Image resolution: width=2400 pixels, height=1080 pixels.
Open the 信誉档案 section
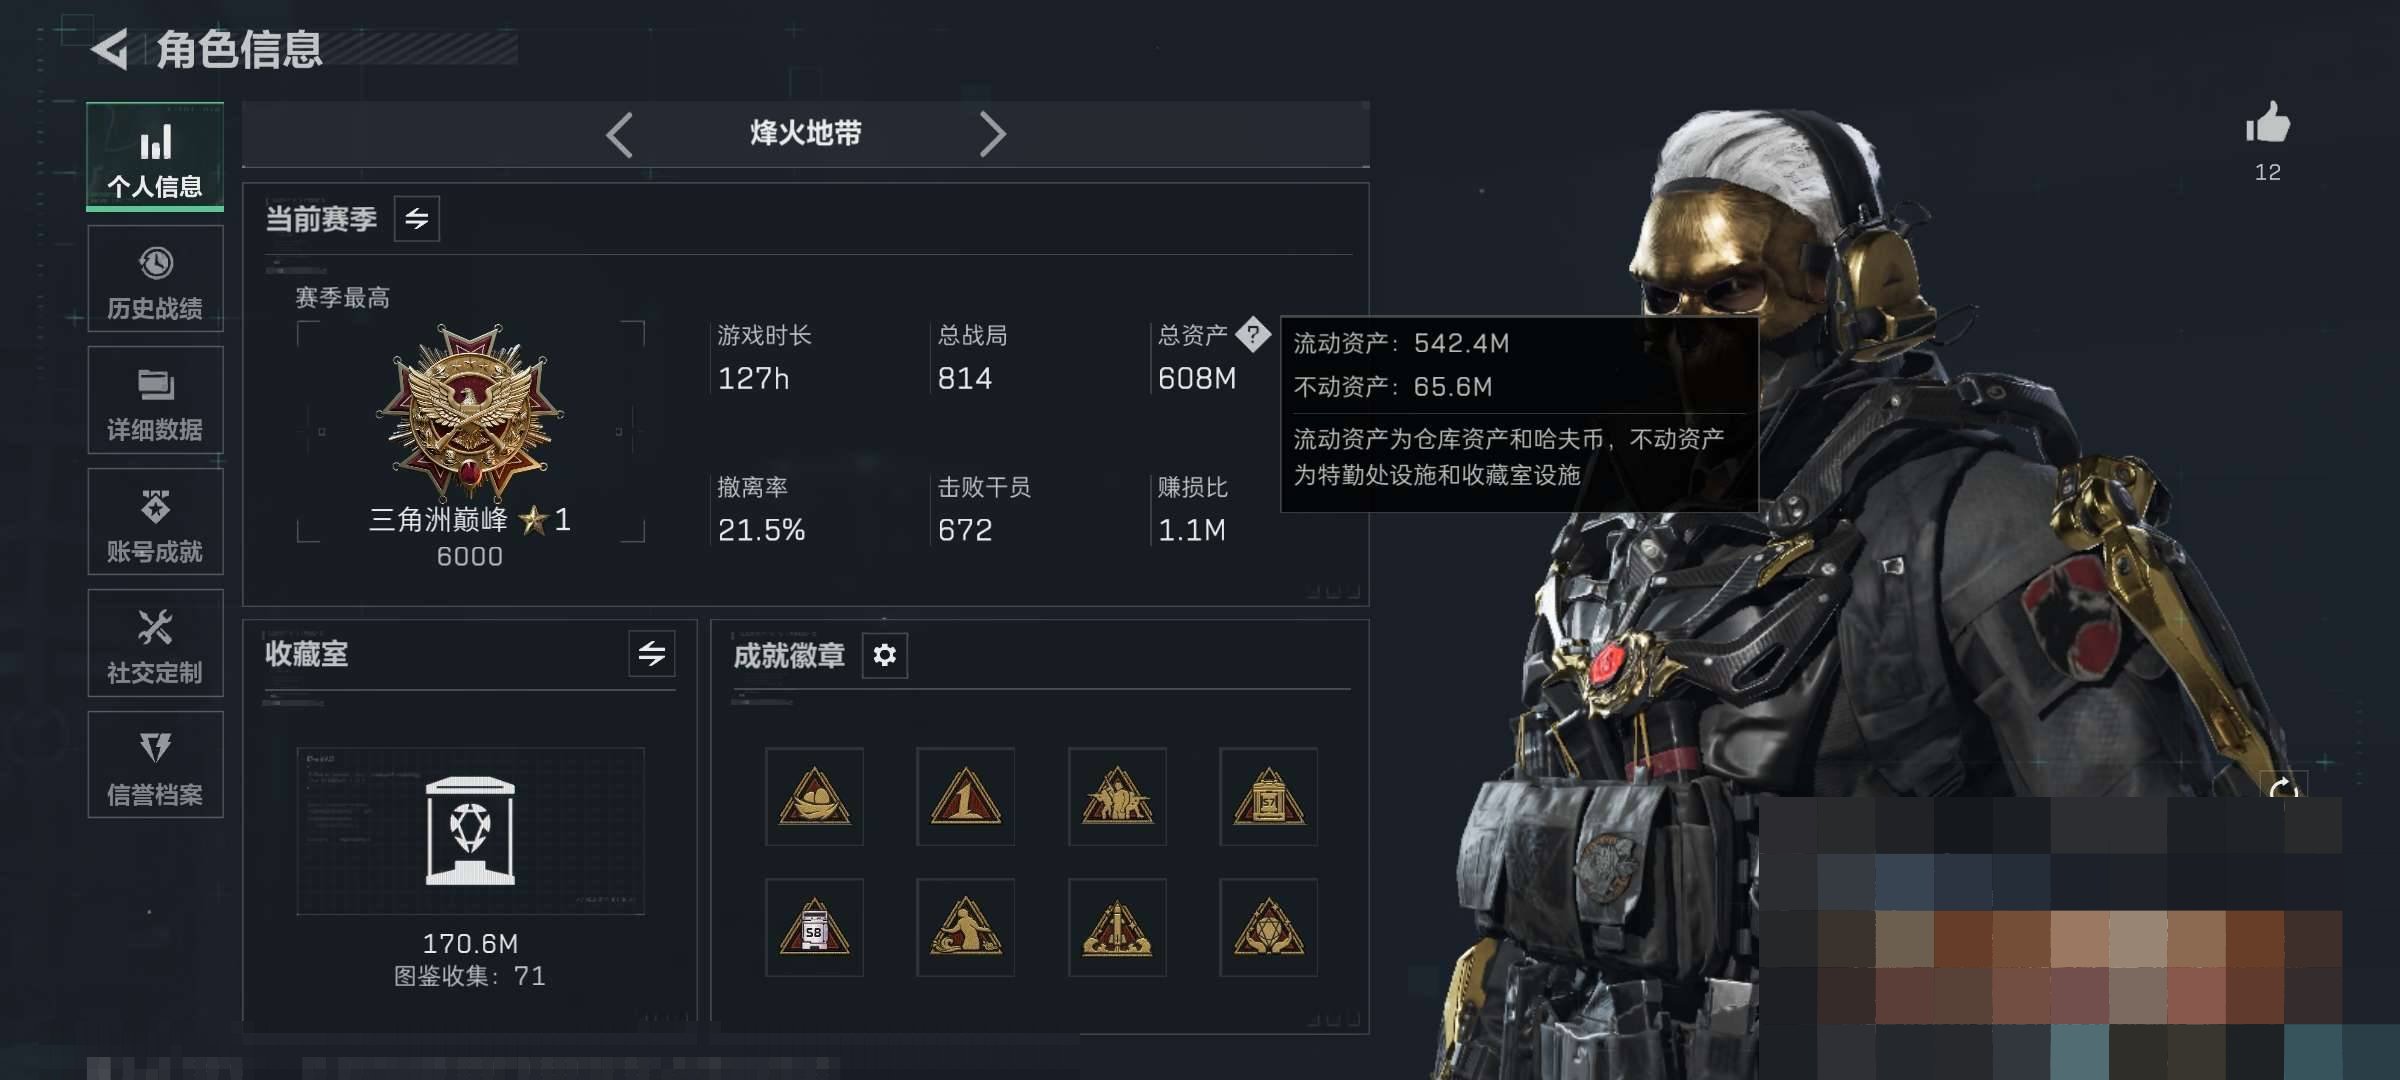coord(155,765)
